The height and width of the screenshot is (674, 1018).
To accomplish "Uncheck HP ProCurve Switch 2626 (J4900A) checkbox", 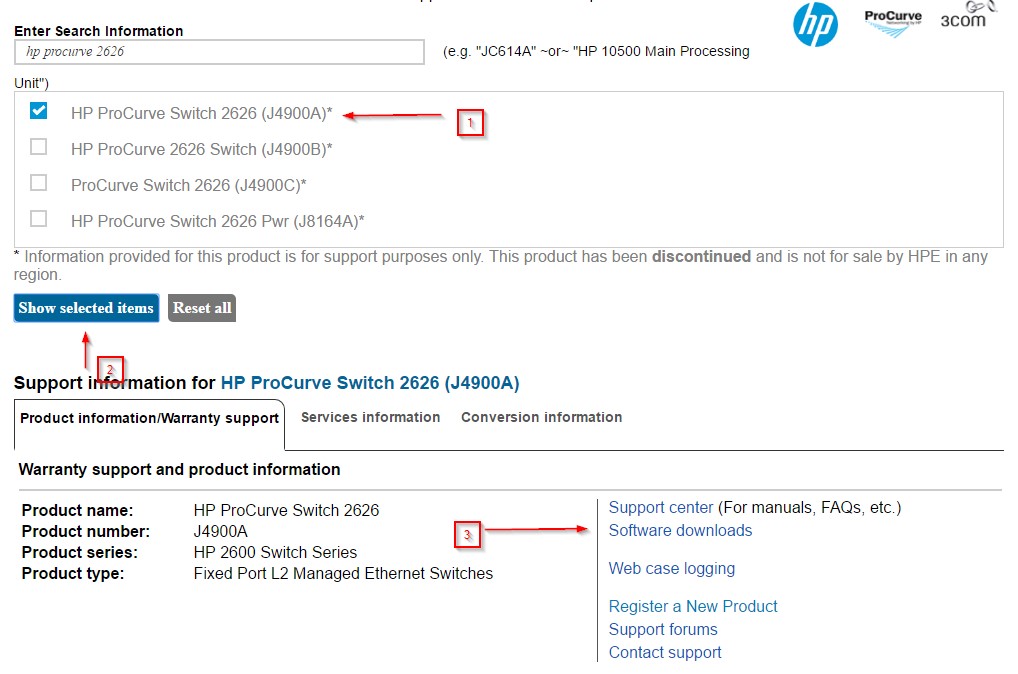I will [38, 110].
